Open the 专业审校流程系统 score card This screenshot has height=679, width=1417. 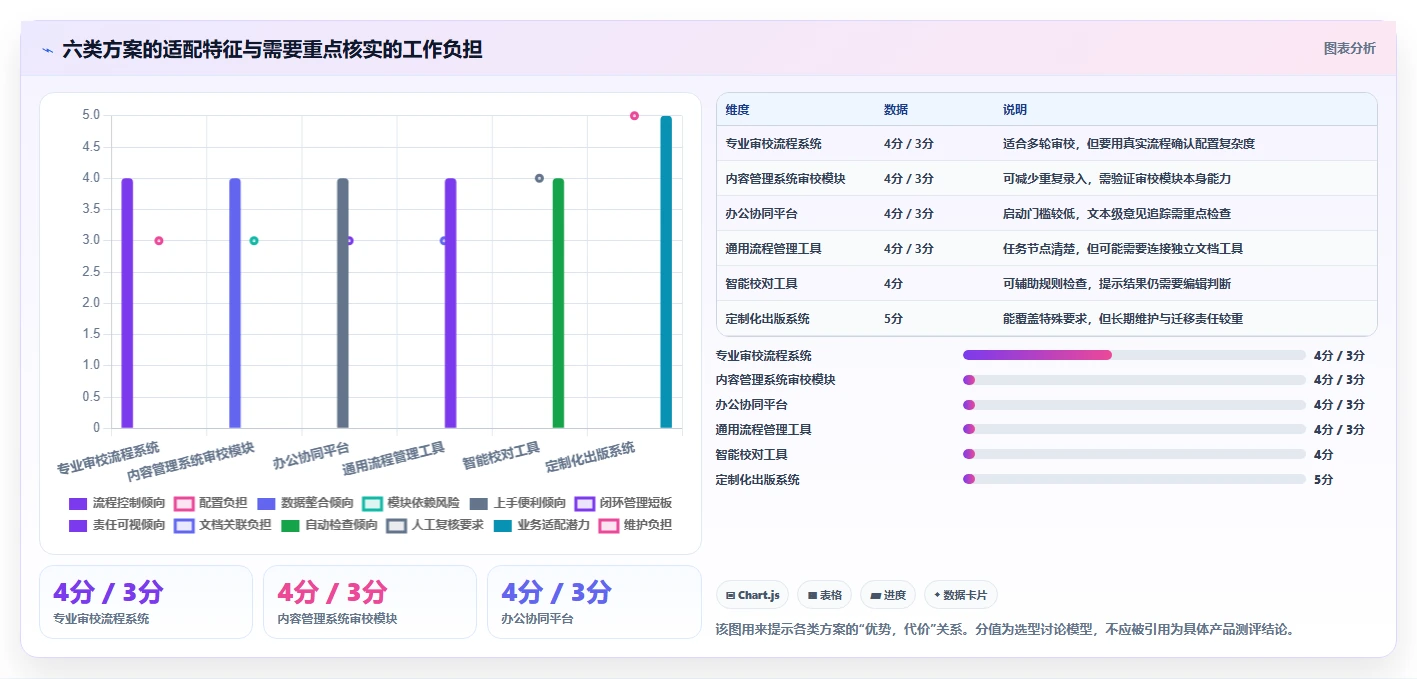click(x=146, y=602)
